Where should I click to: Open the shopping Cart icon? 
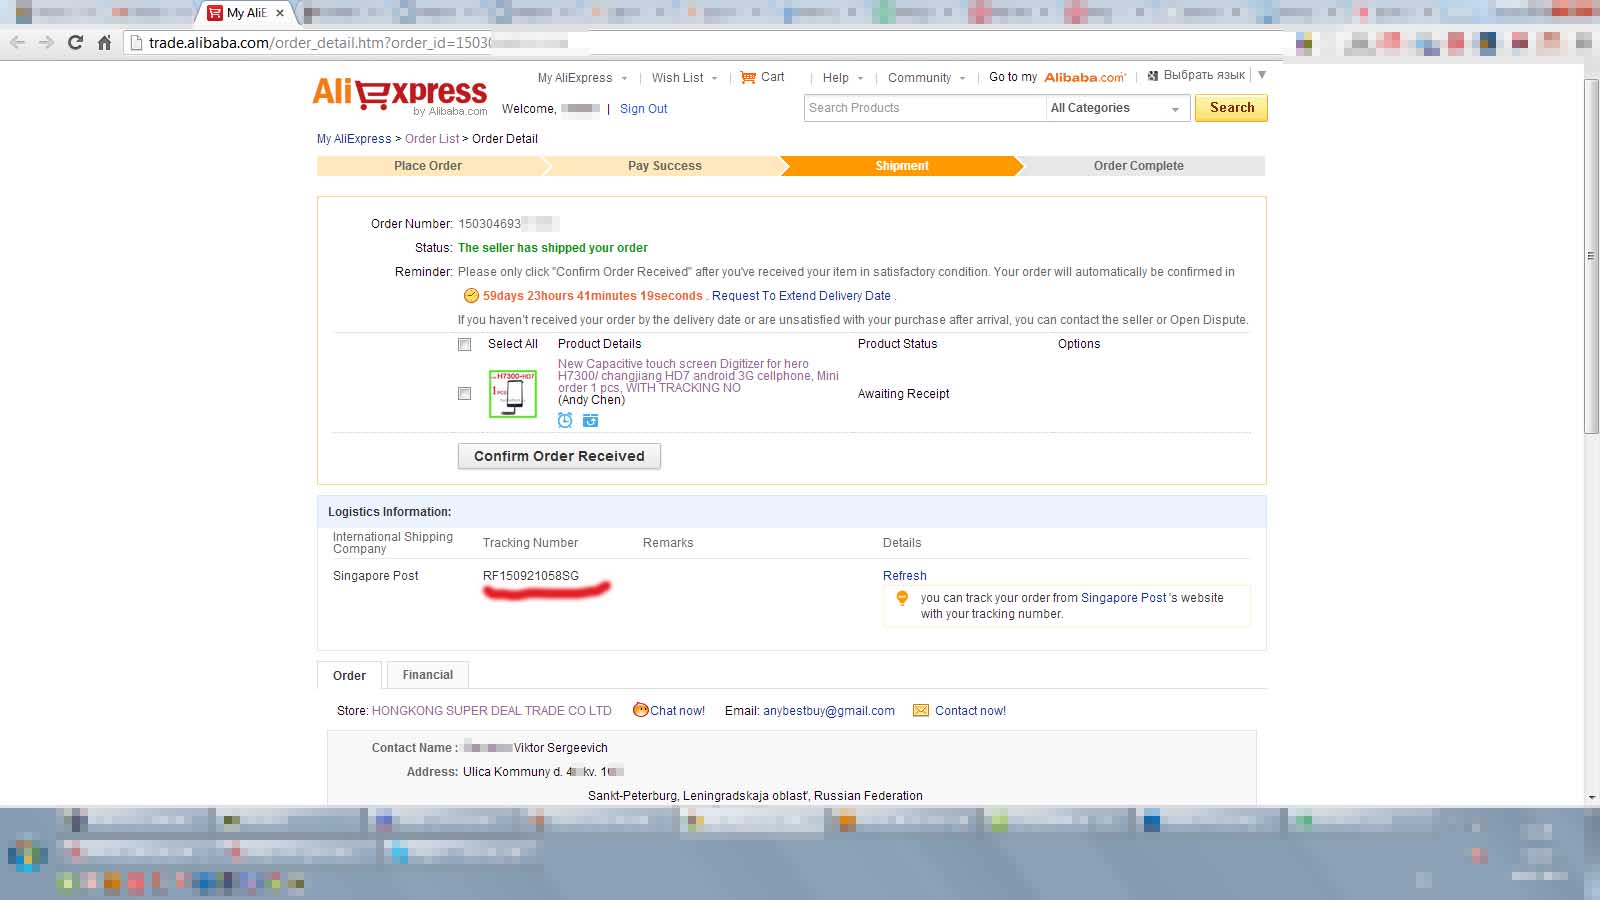748,77
